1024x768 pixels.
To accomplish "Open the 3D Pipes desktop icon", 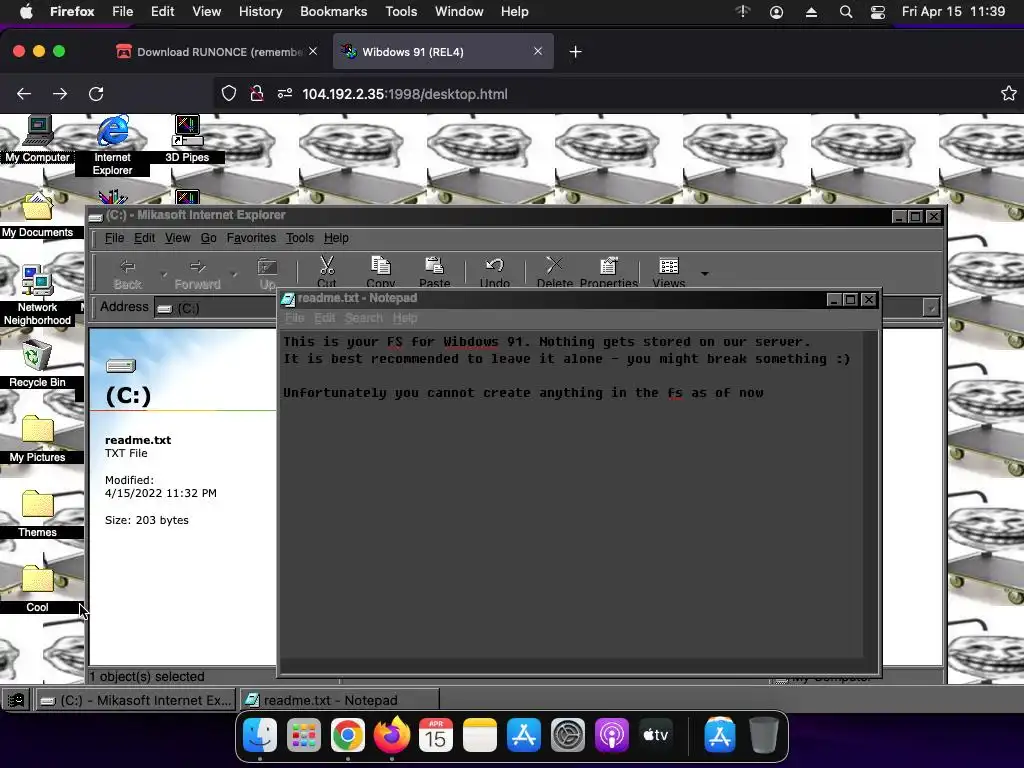I will 187,138.
